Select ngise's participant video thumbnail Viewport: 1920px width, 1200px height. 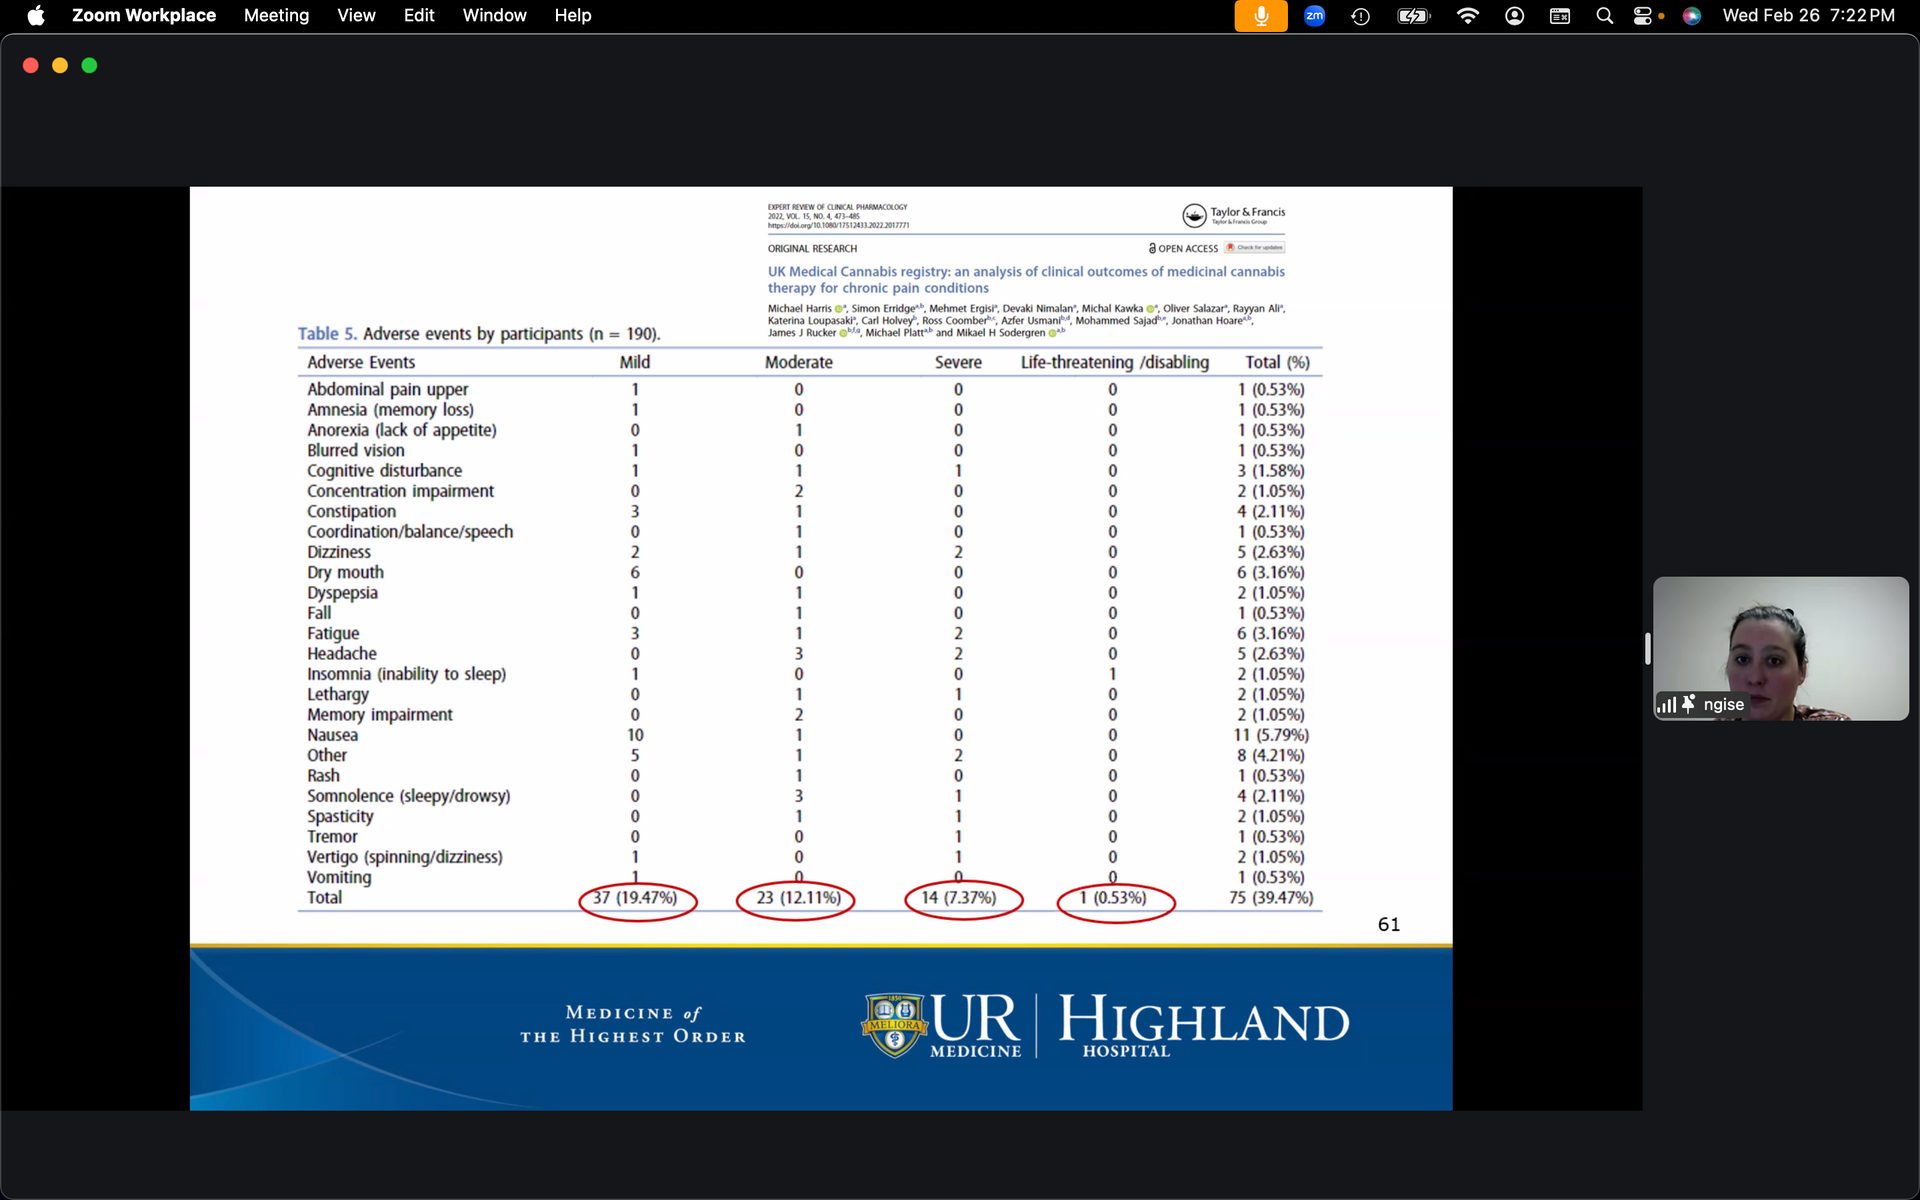[1780, 640]
